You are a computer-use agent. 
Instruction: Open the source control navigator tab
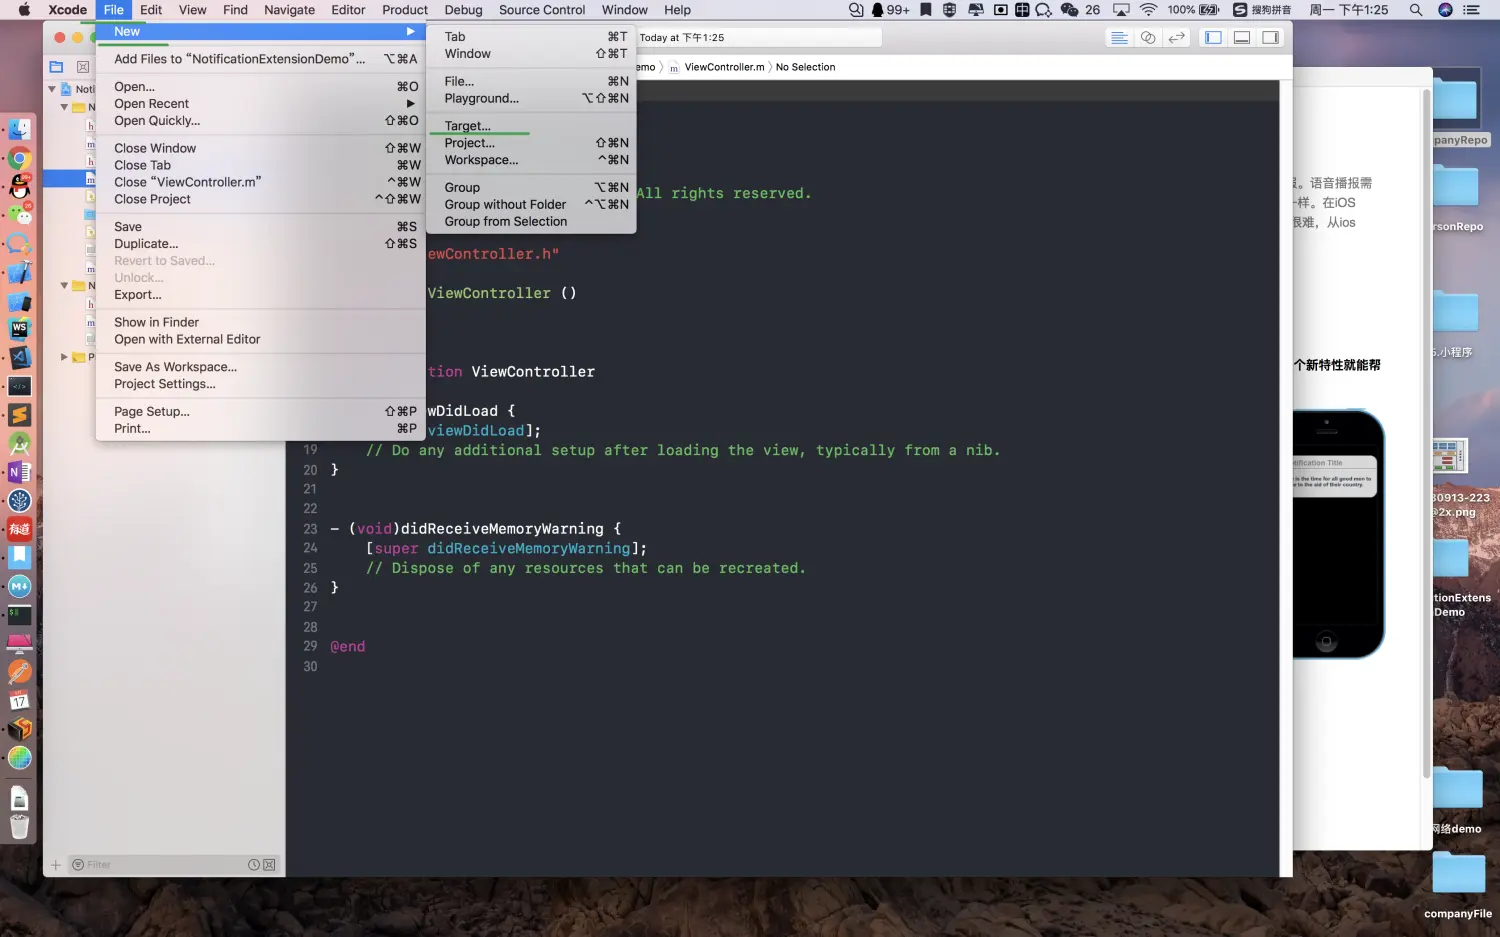click(x=83, y=67)
